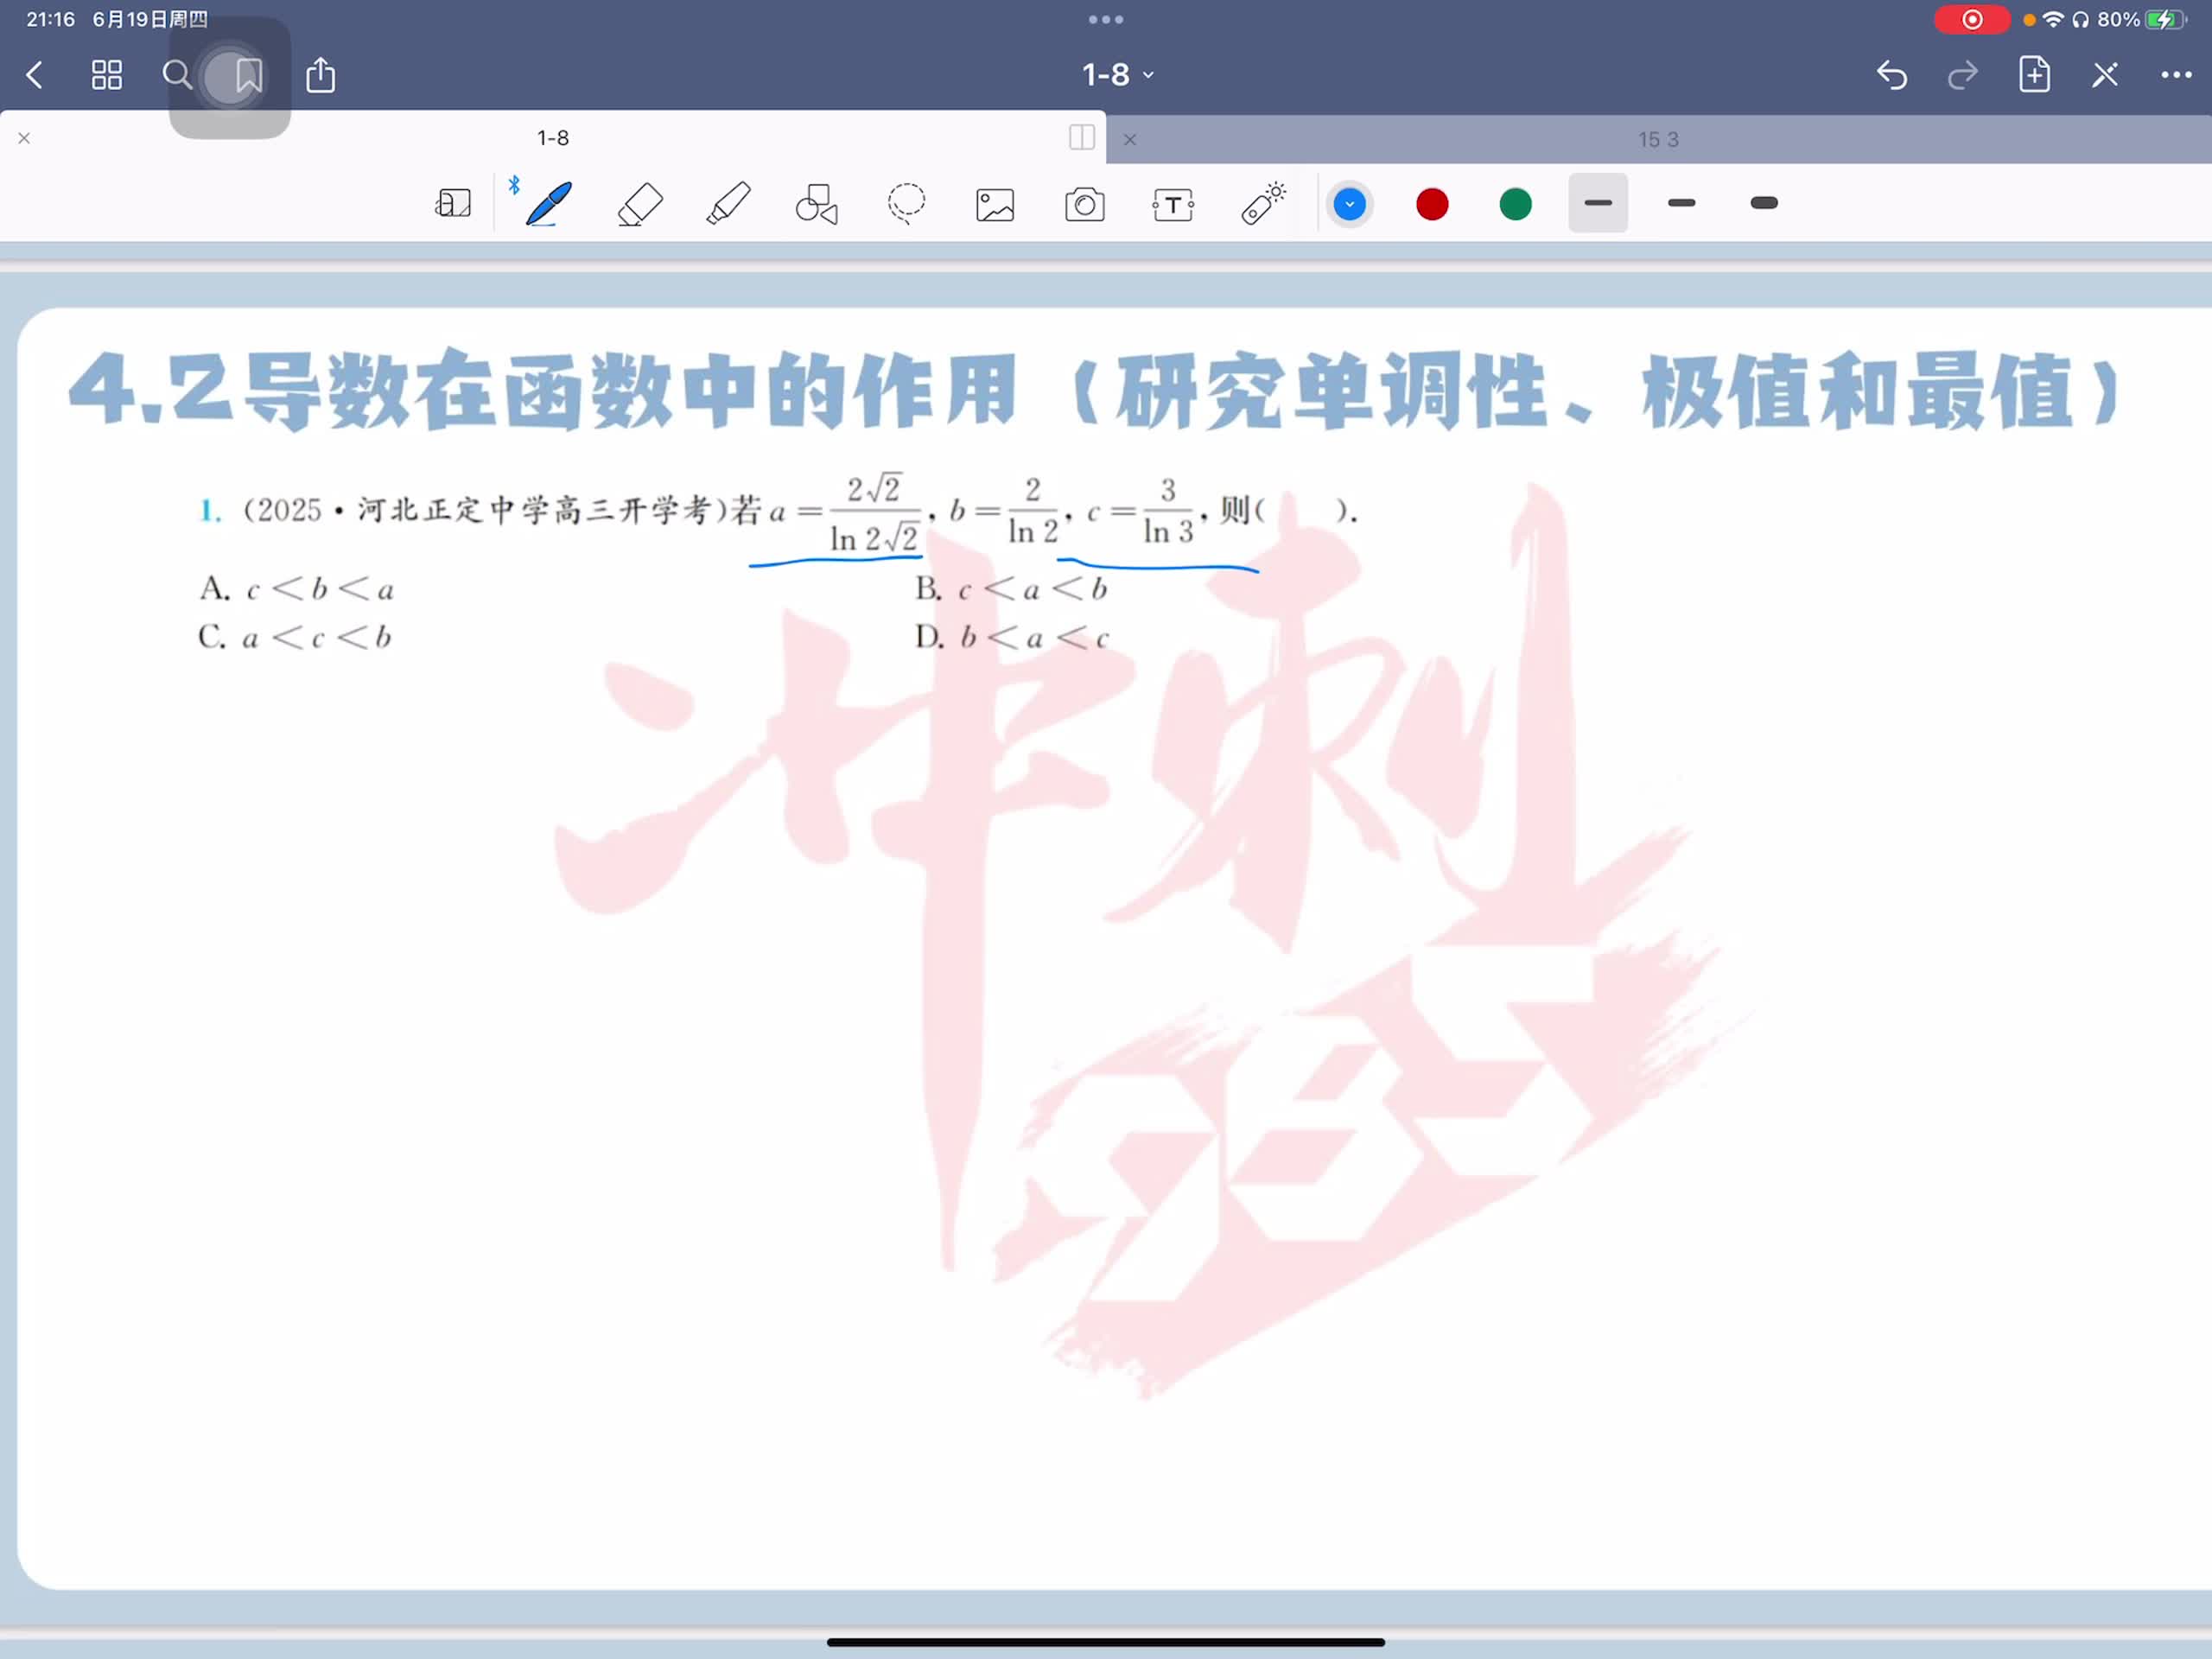Open the Shapes tool
2212x1659 pixels.
[x=816, y=204]
